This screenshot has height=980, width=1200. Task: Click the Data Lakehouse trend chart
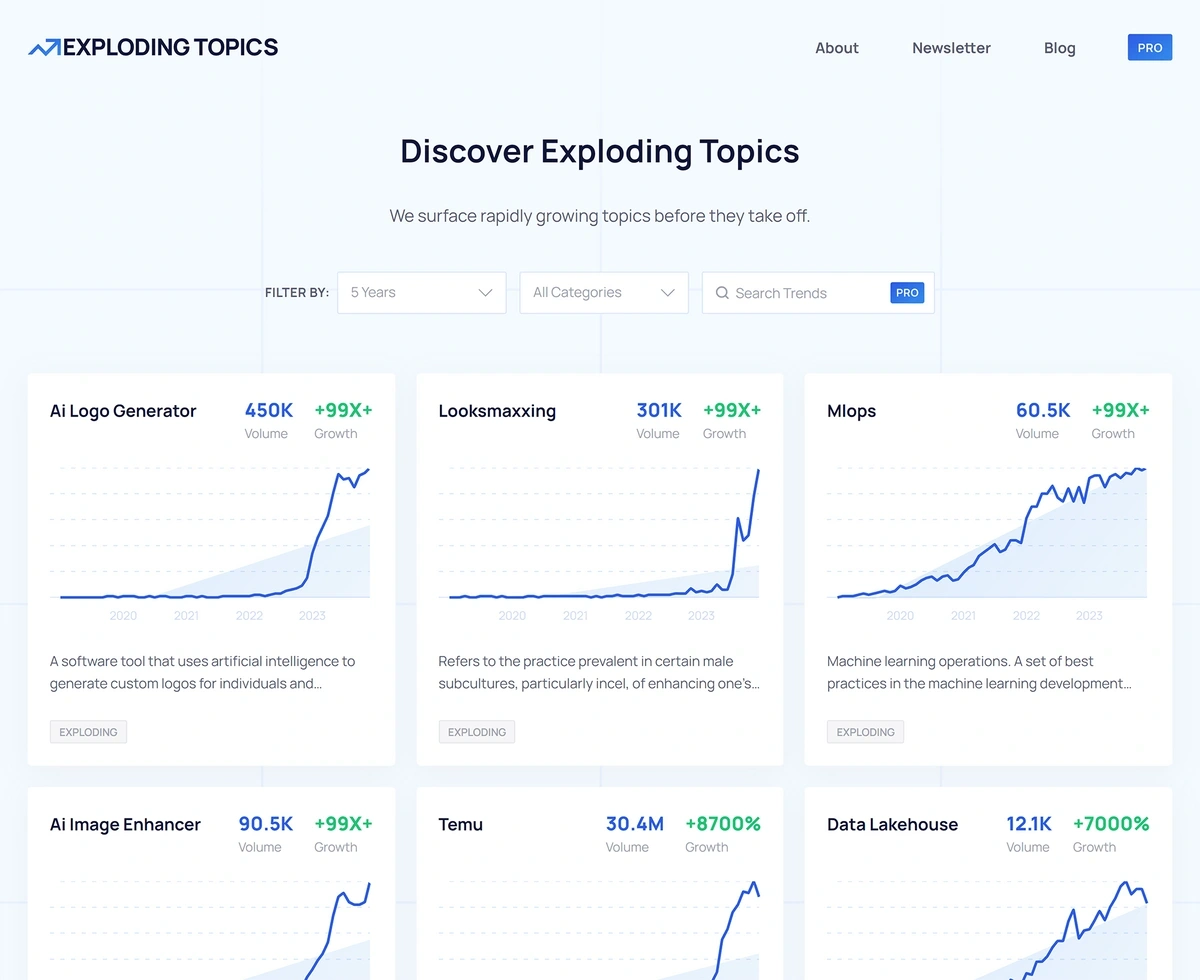(x=988, y=928)
